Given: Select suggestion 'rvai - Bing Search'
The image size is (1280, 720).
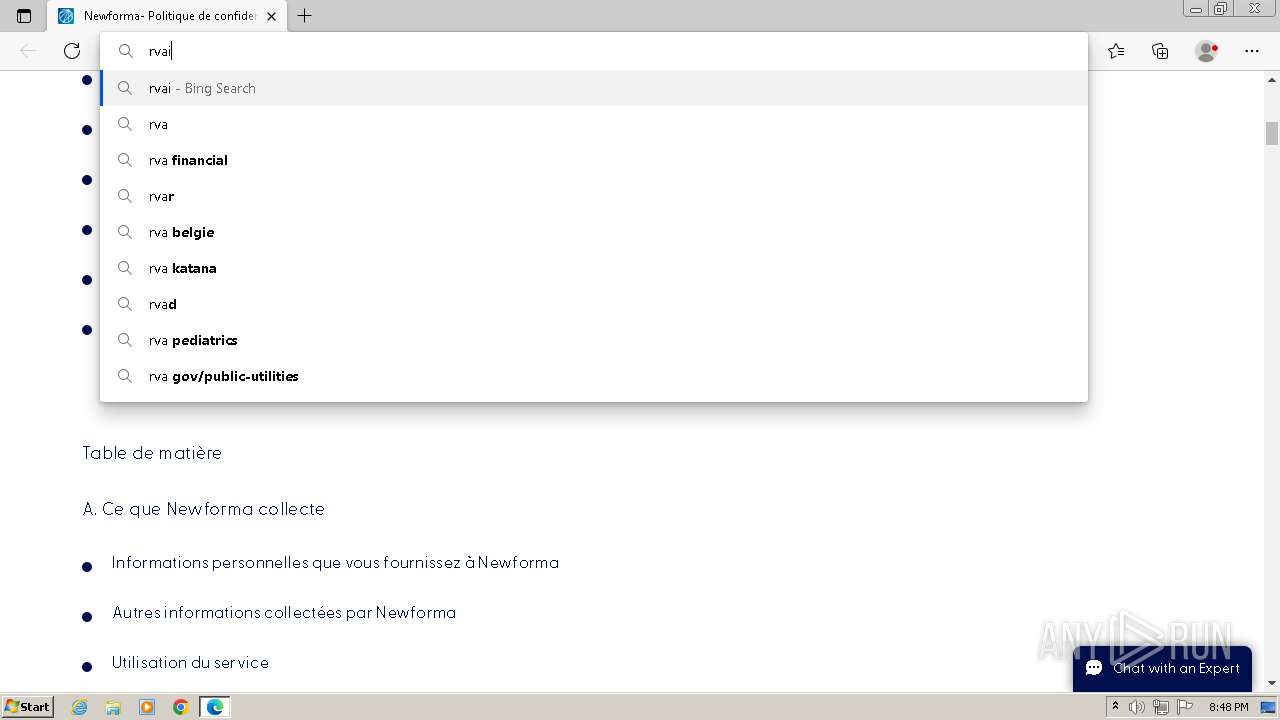Looking at the screenshot, I should point(594,88).
